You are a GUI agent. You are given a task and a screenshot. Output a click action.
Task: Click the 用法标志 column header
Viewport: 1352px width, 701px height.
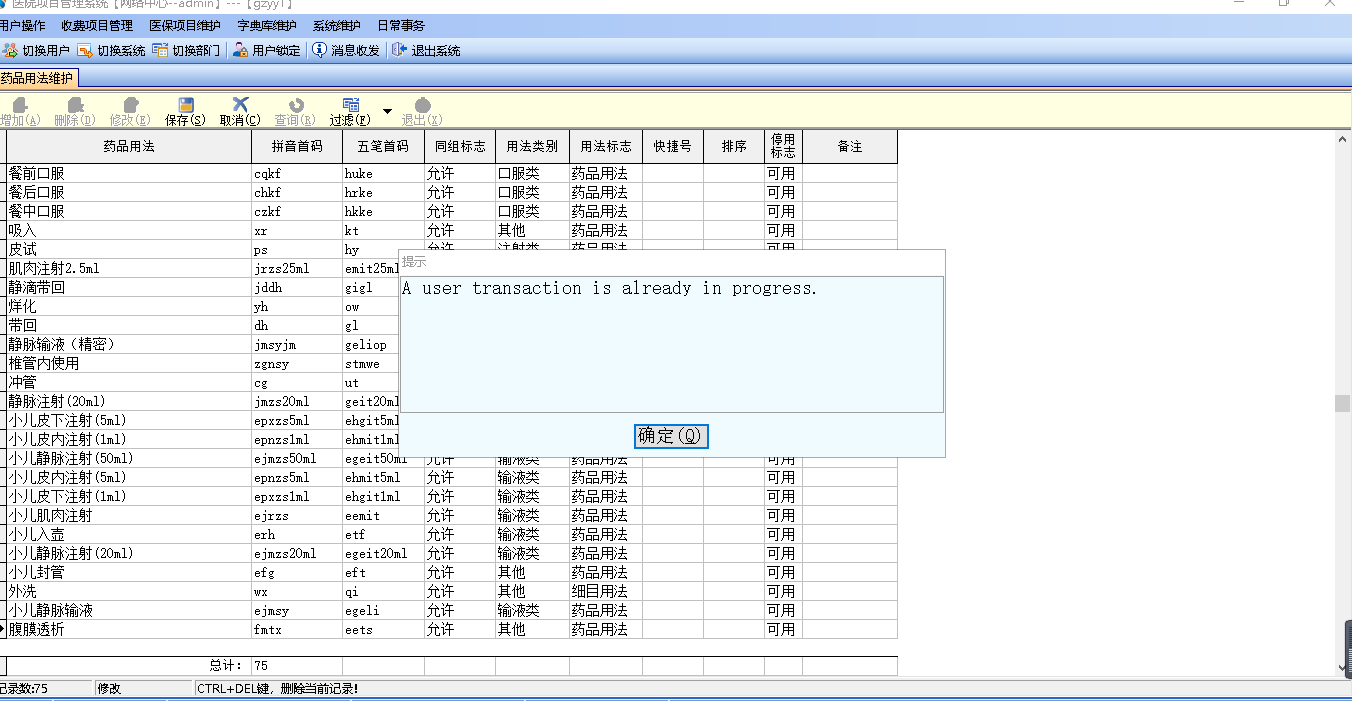(x=606, y=147)
